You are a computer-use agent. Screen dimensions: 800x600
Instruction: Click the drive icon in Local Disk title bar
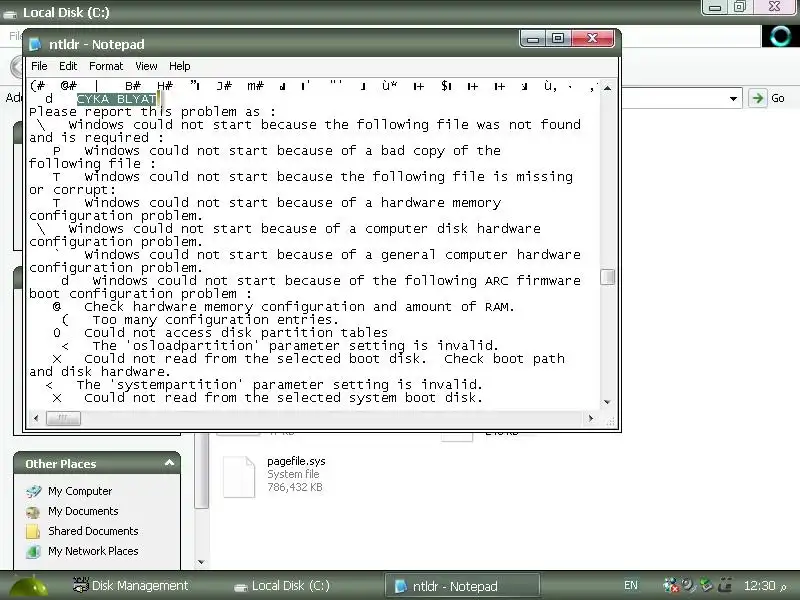(x=10, y=13)
